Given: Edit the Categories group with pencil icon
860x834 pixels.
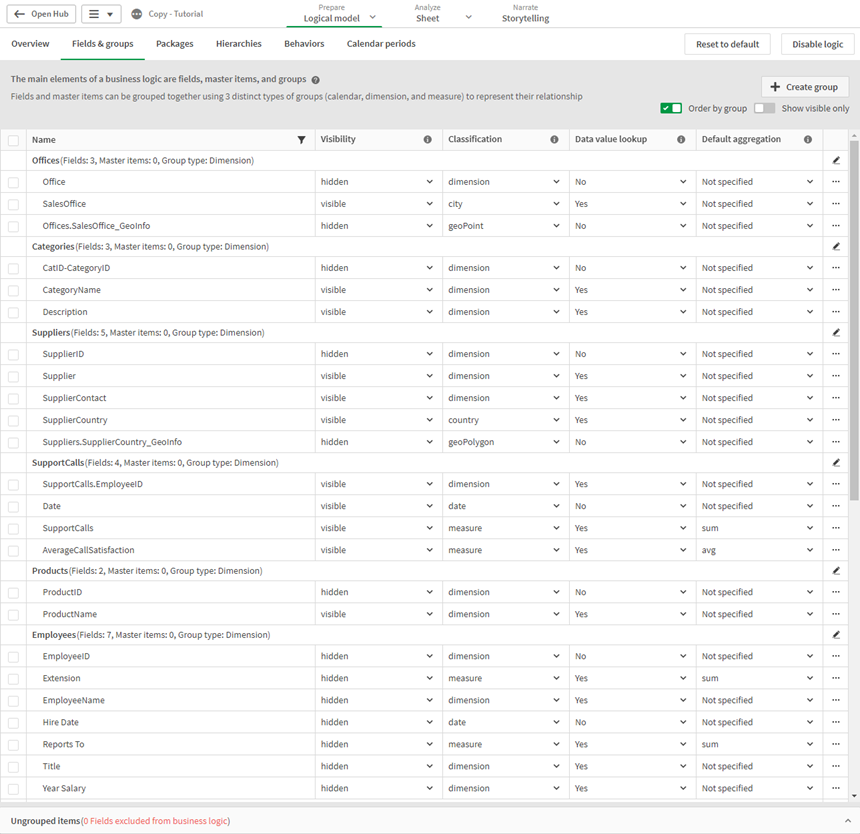Looking at the screenshot, I should [x=836, y=247].
